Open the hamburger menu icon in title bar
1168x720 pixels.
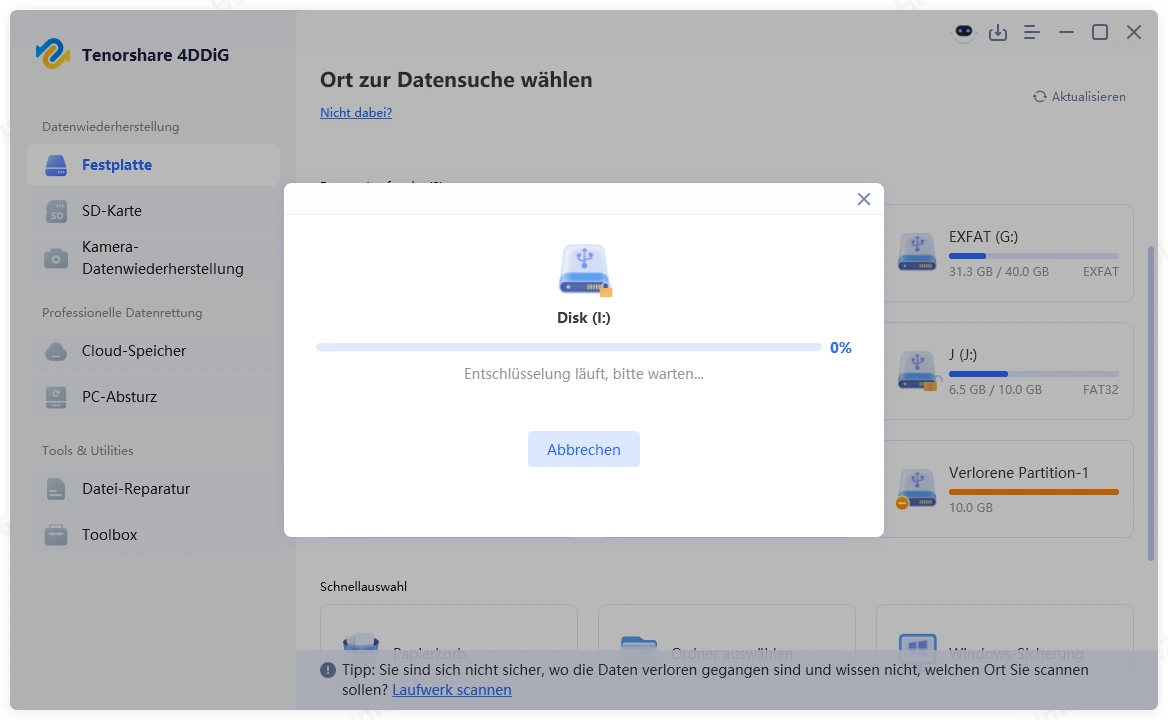tap(1032, 33)
